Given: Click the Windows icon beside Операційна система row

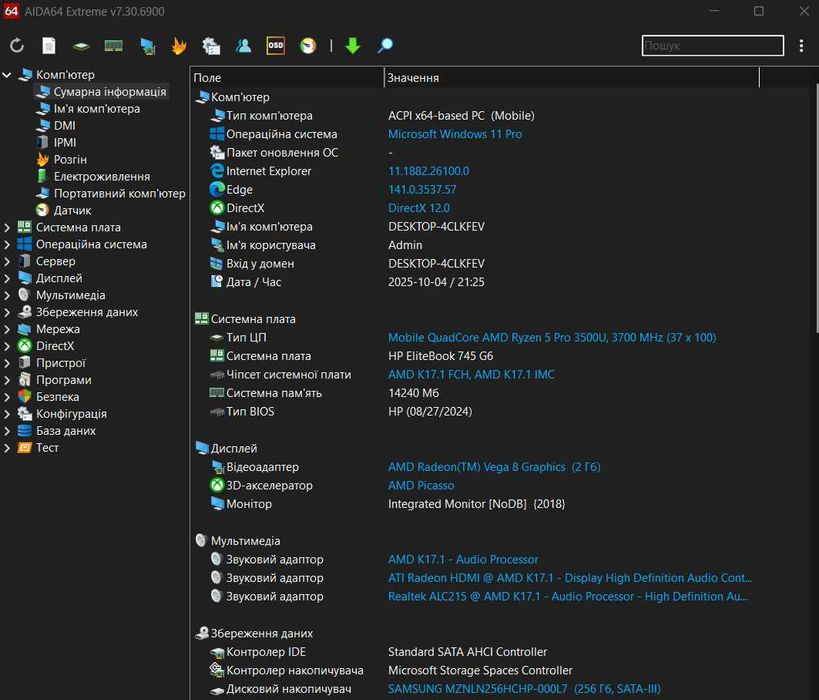Looking at the screenshot, I should coord(217,134).
